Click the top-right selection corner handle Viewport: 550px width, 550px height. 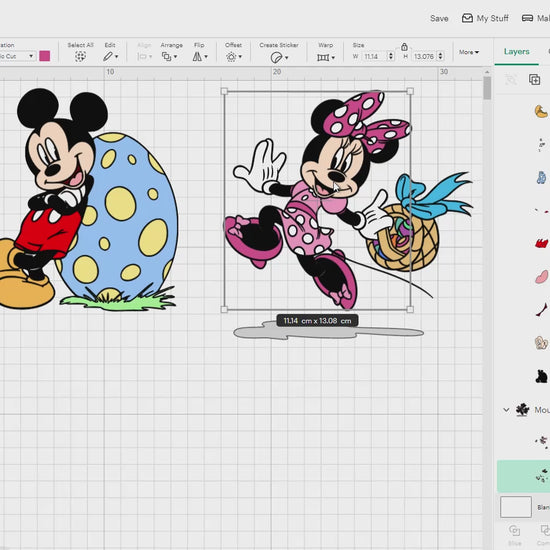click(410, 92)
